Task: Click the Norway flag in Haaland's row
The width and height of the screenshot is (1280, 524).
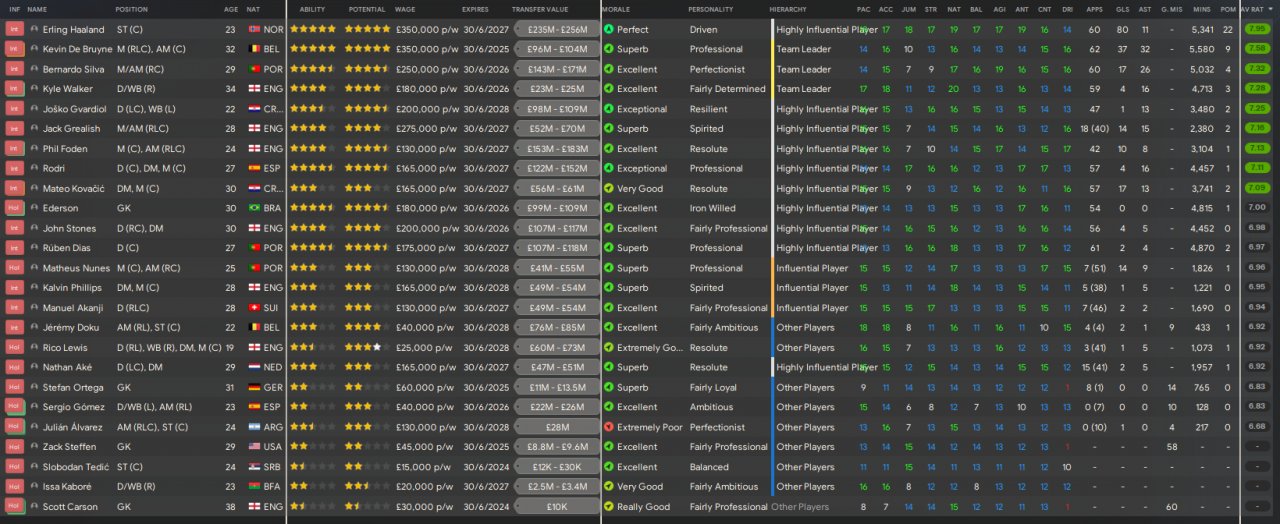Action: coord(254,30)
